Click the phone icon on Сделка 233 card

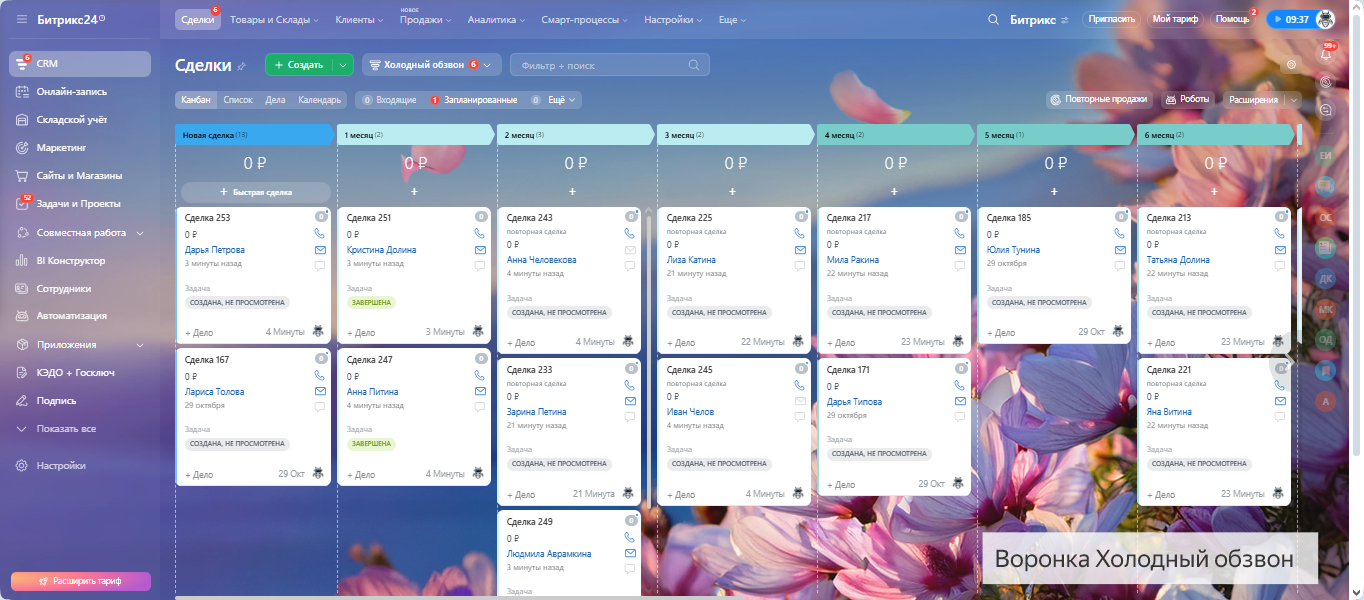pos(630,385)
